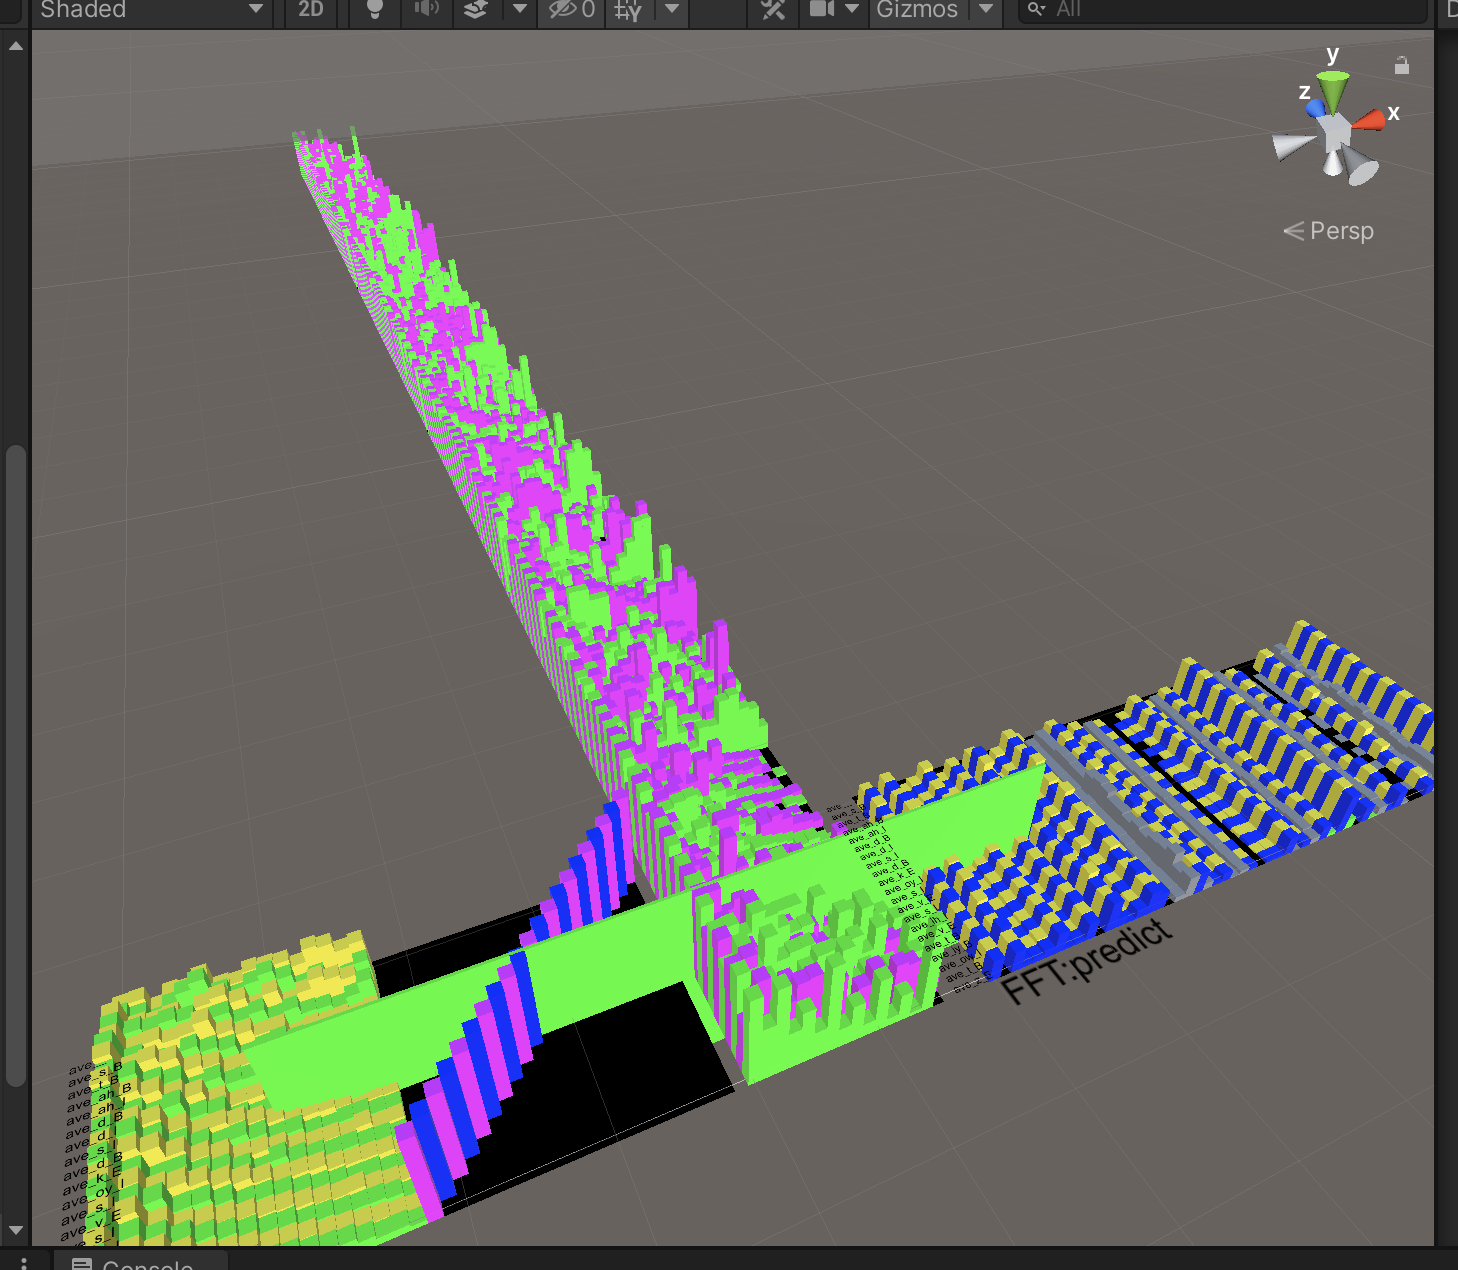Open the grid settings dropdown arrow
Screen dimensions: 1458x1270
672,10
